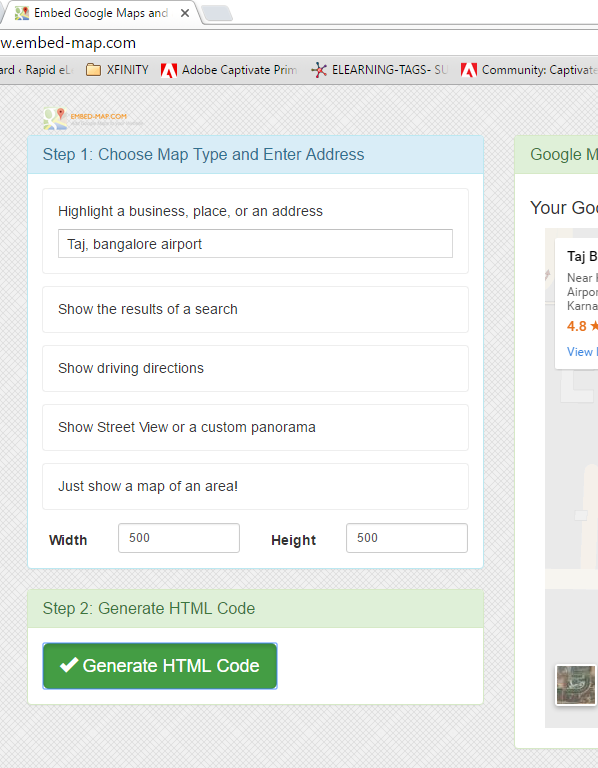Click the Taj, bangalore airport address field
The height and width of the screenshot is (768, 598).
(255, 243)
